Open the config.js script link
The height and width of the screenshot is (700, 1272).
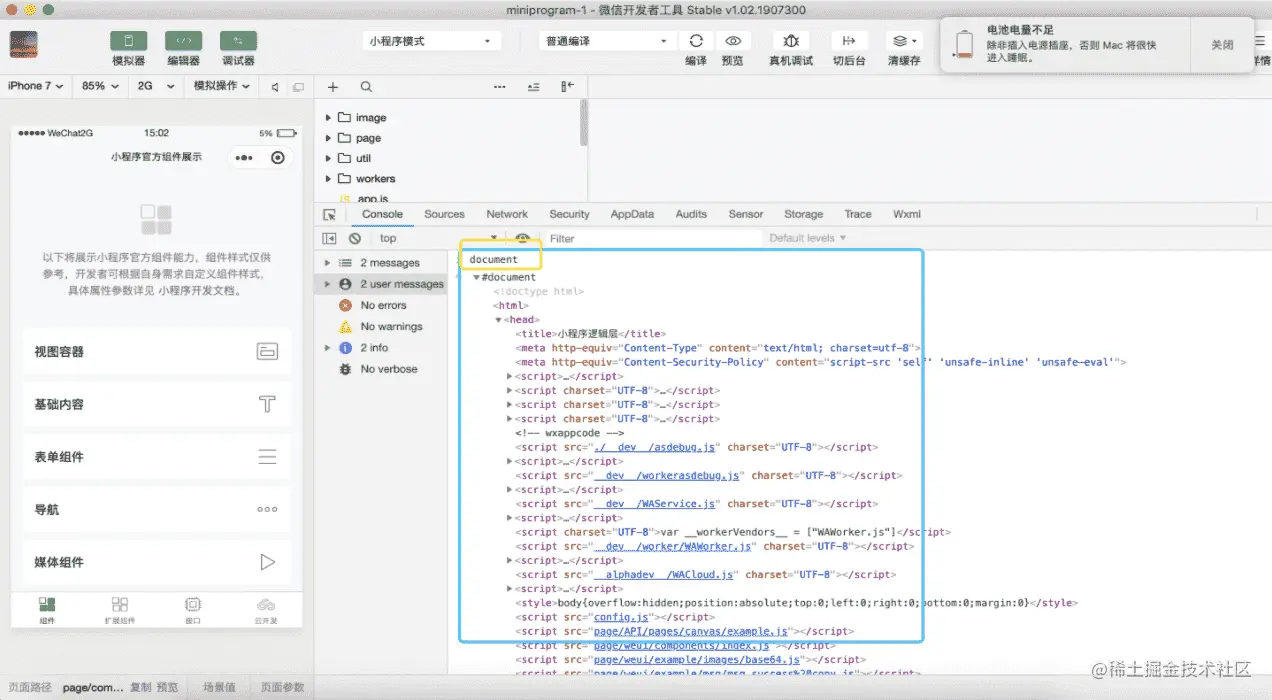click(622, 617)
